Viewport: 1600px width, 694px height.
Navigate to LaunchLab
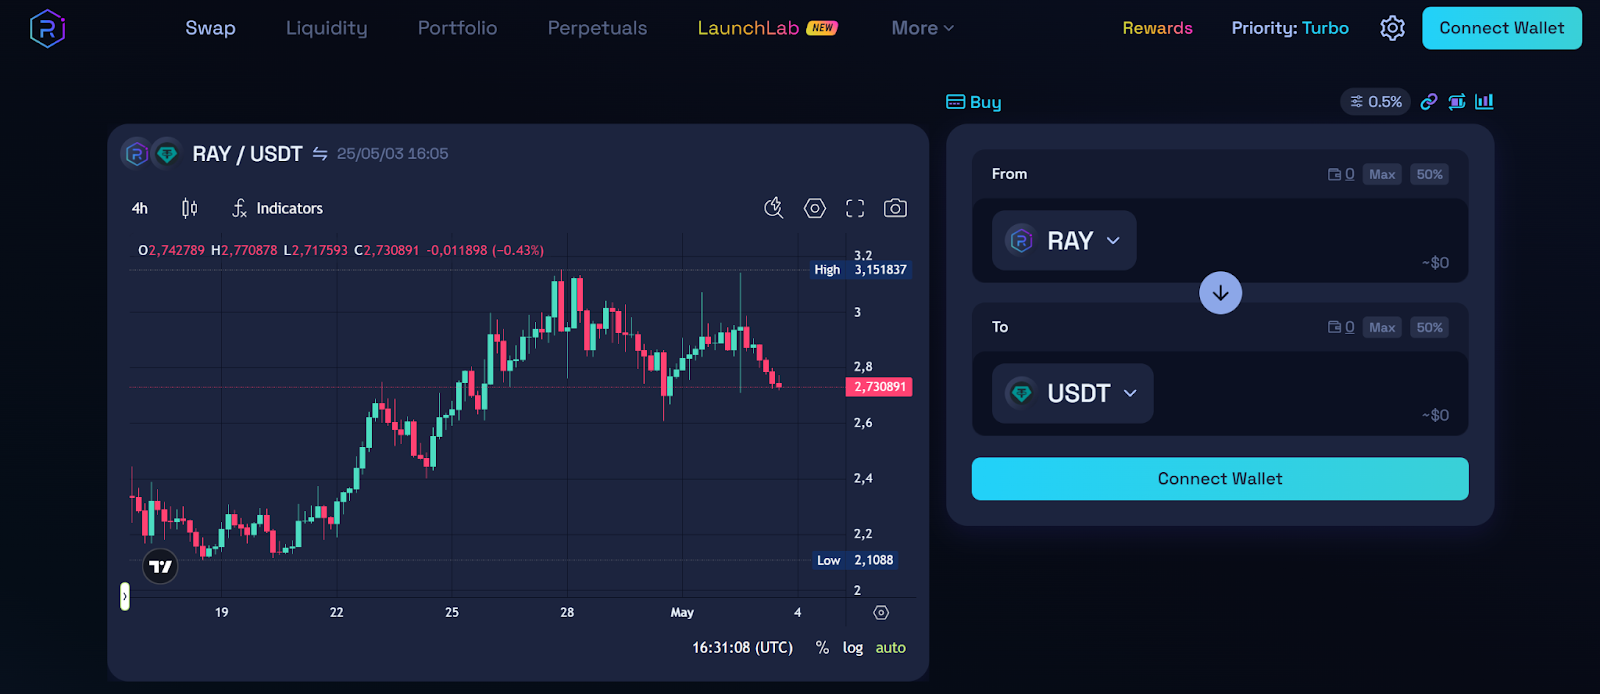[x=748, y=28]
